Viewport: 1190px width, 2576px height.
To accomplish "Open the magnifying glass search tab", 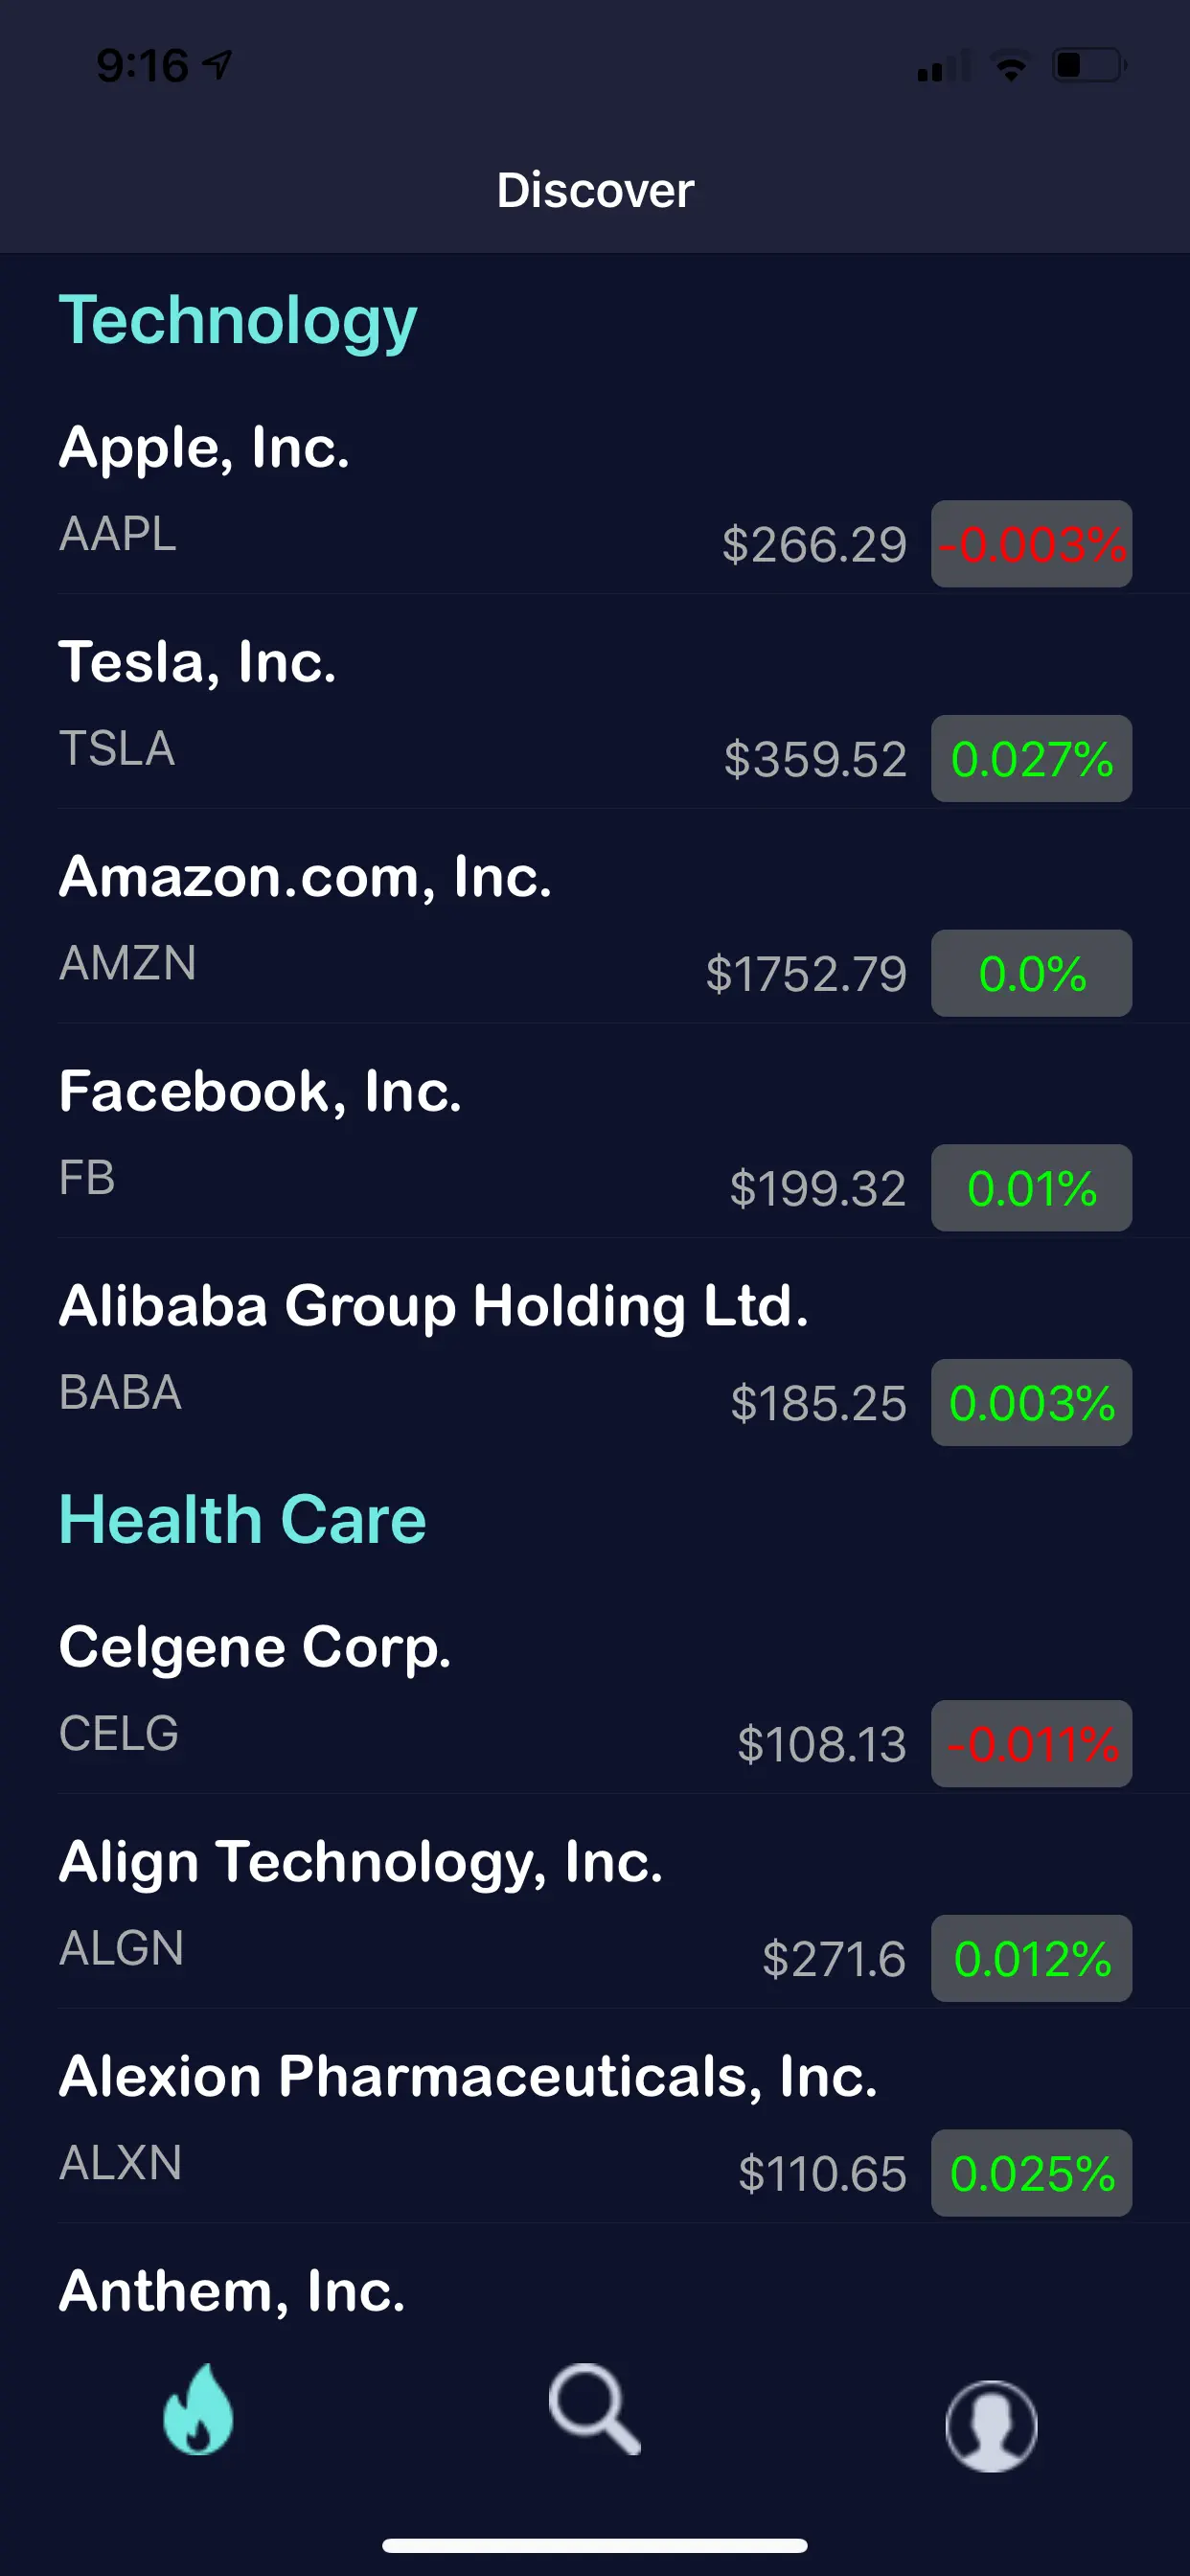I will coord(594,2410).
